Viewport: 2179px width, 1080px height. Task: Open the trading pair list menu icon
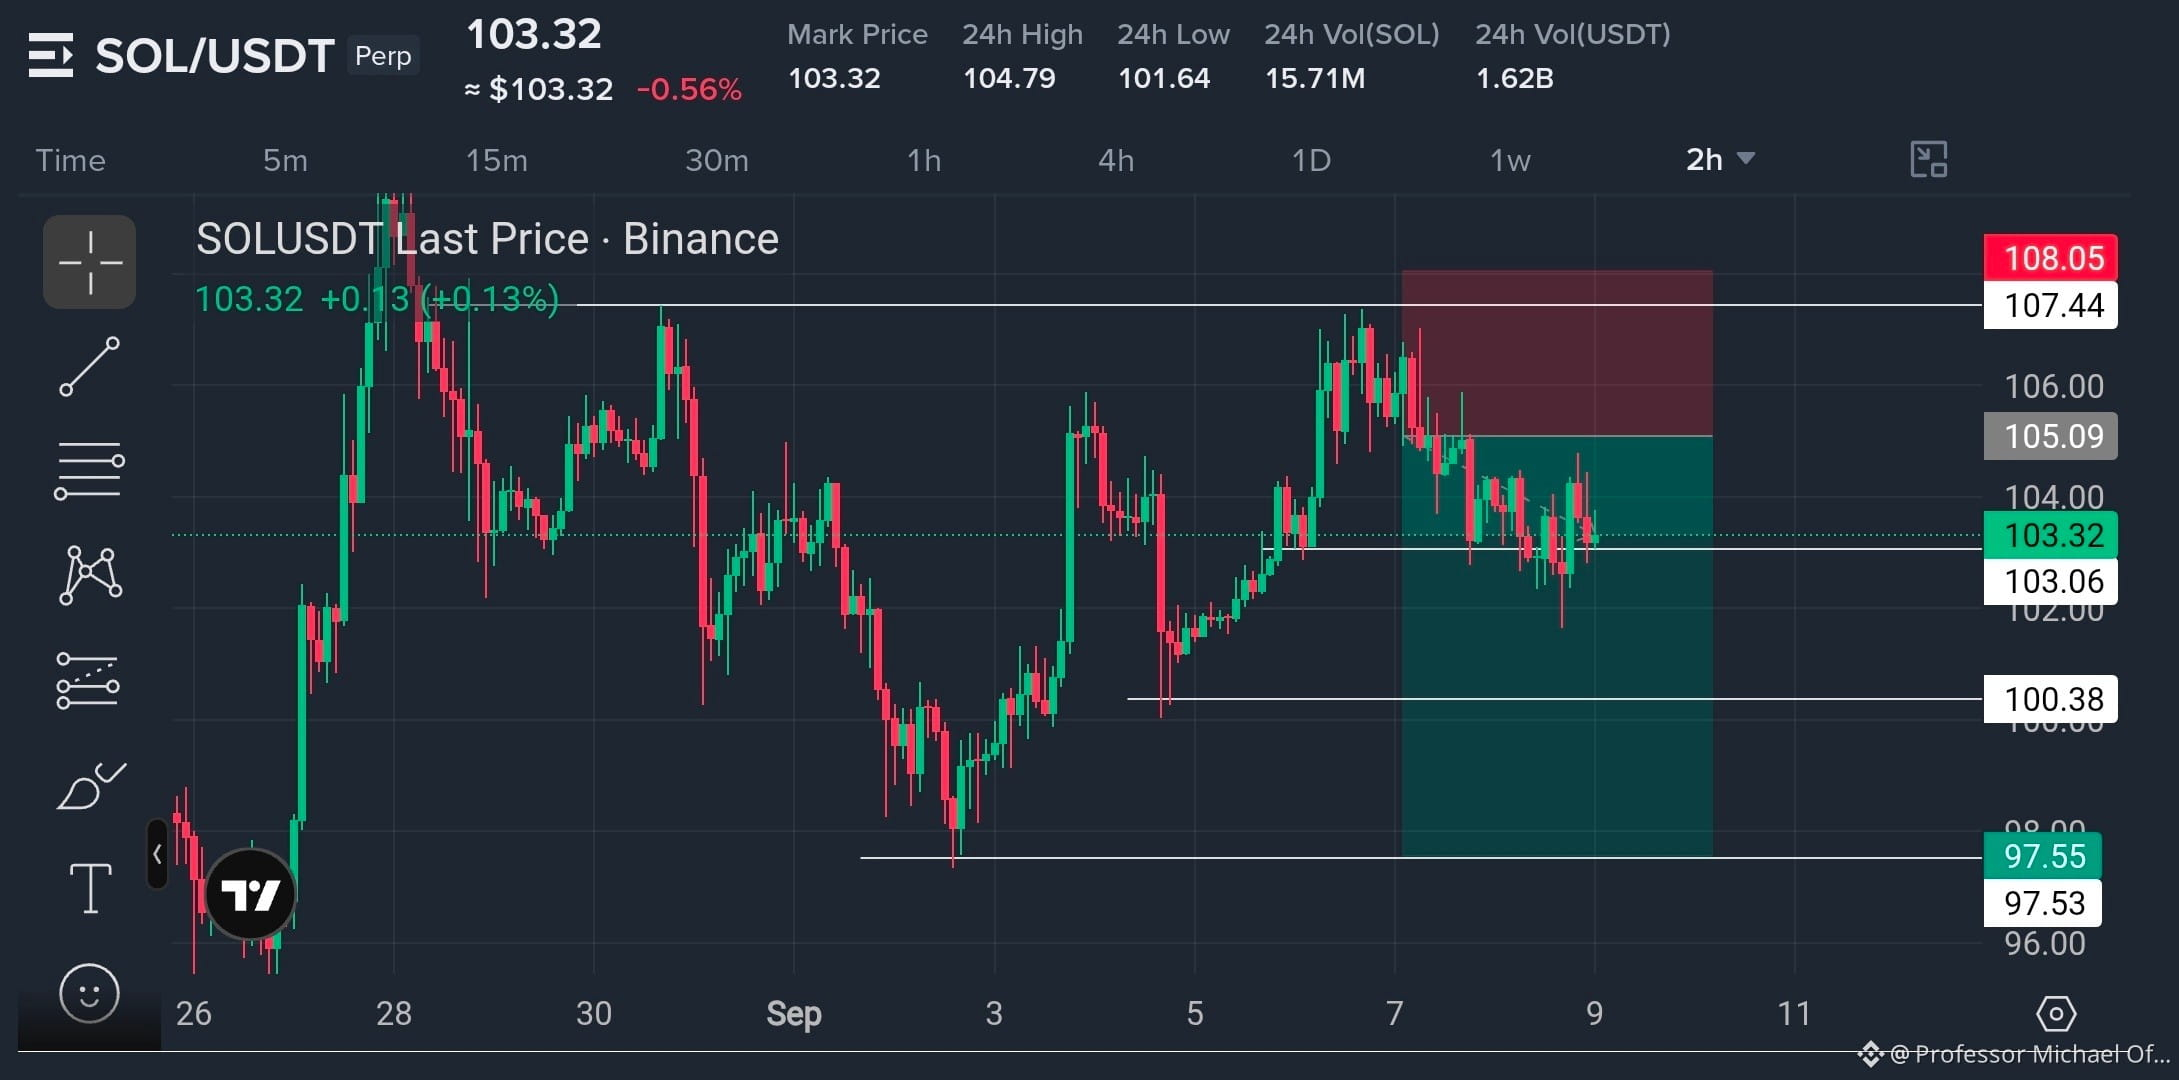(x=51, y=55)
